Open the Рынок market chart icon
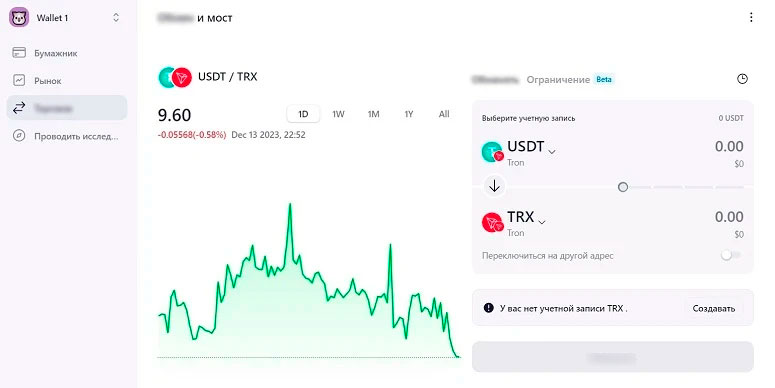 click(x=19, y=80)
